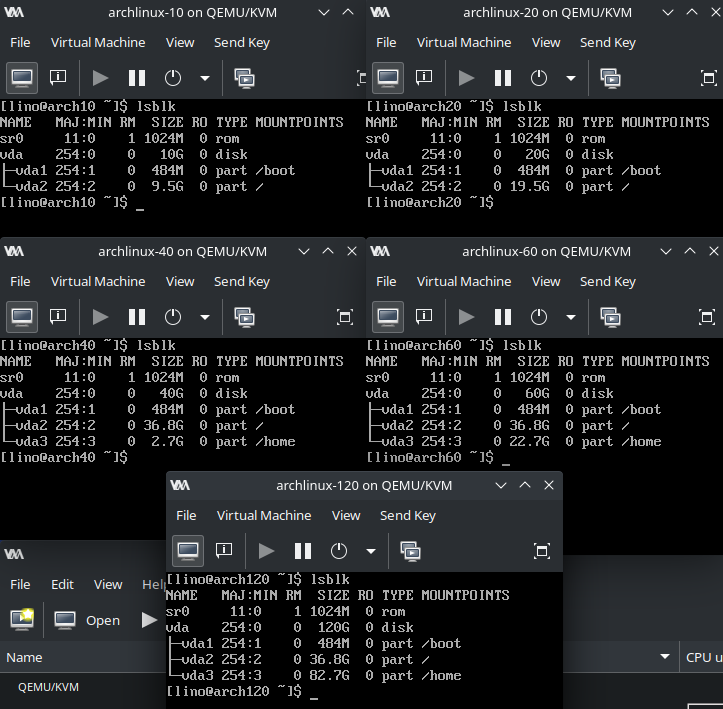Click Run button in archlinux-120 window
Image resolution: width=723 pixels, height=709 pixels.
coord(266,551)
